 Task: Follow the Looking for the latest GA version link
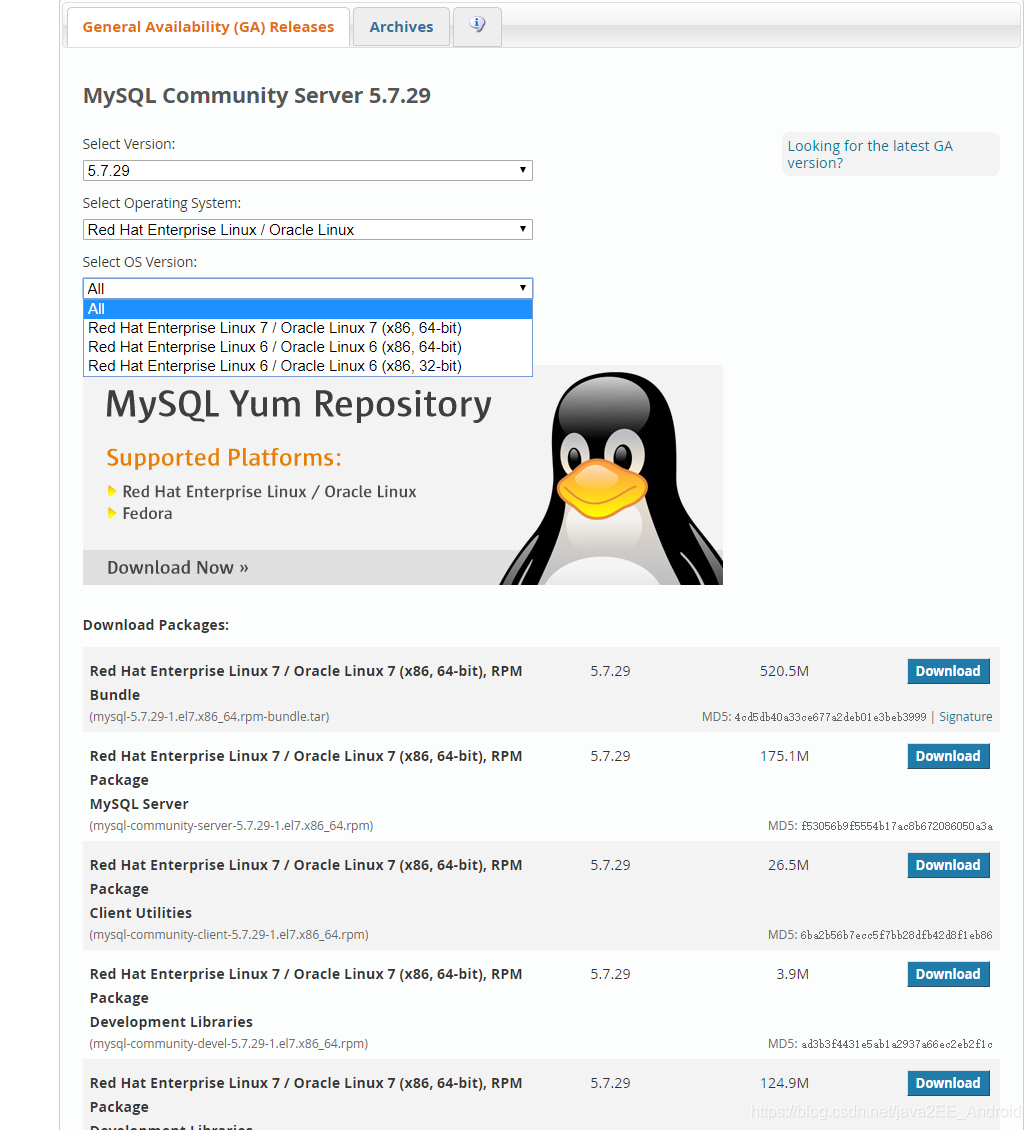(x=870, y=154)
